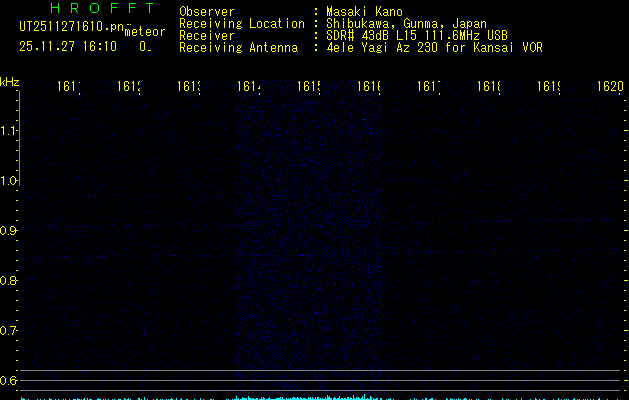Image resolution: width=629 pixels, height=400 pixels.
Task: Click the 1615 time axis marker
Action: [x=308, y=86]
